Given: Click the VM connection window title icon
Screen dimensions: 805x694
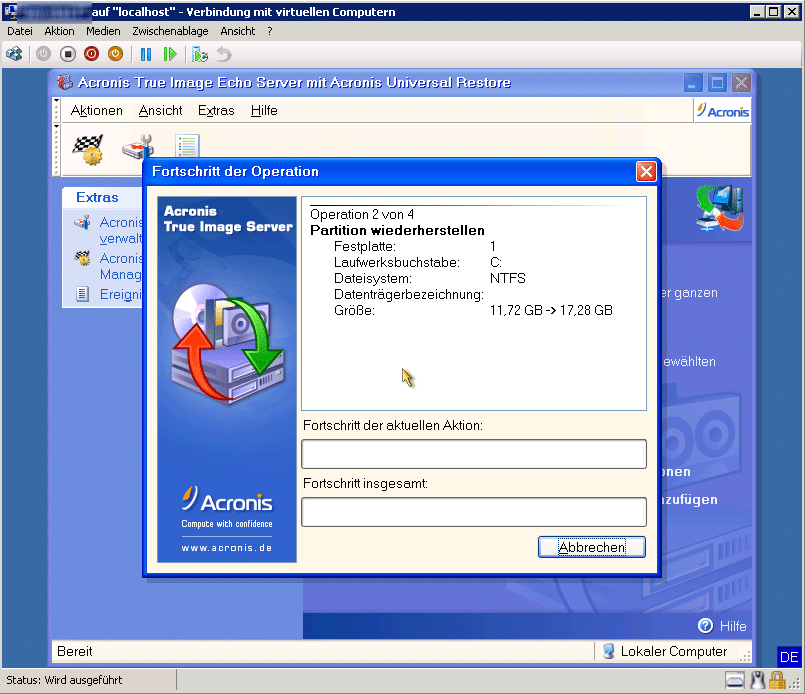Looking at the screenshot, I should pyautogui.click(x=10, y=11).
